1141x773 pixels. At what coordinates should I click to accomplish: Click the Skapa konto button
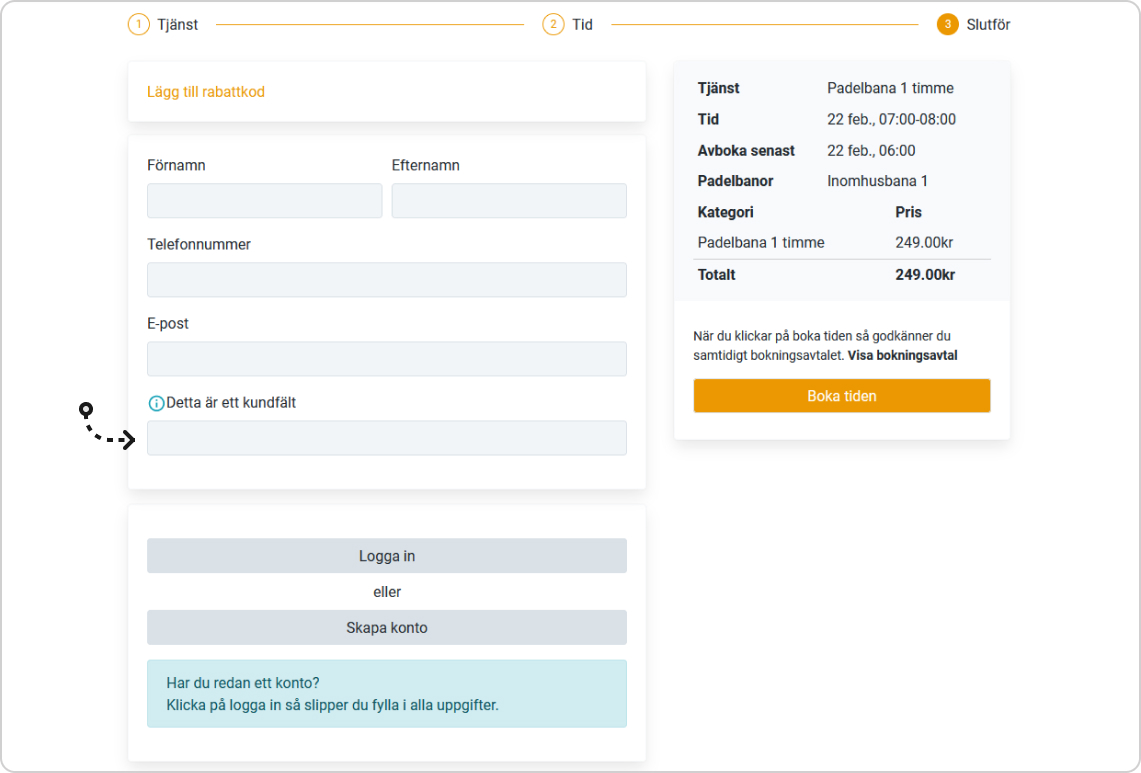click(386, 627)
